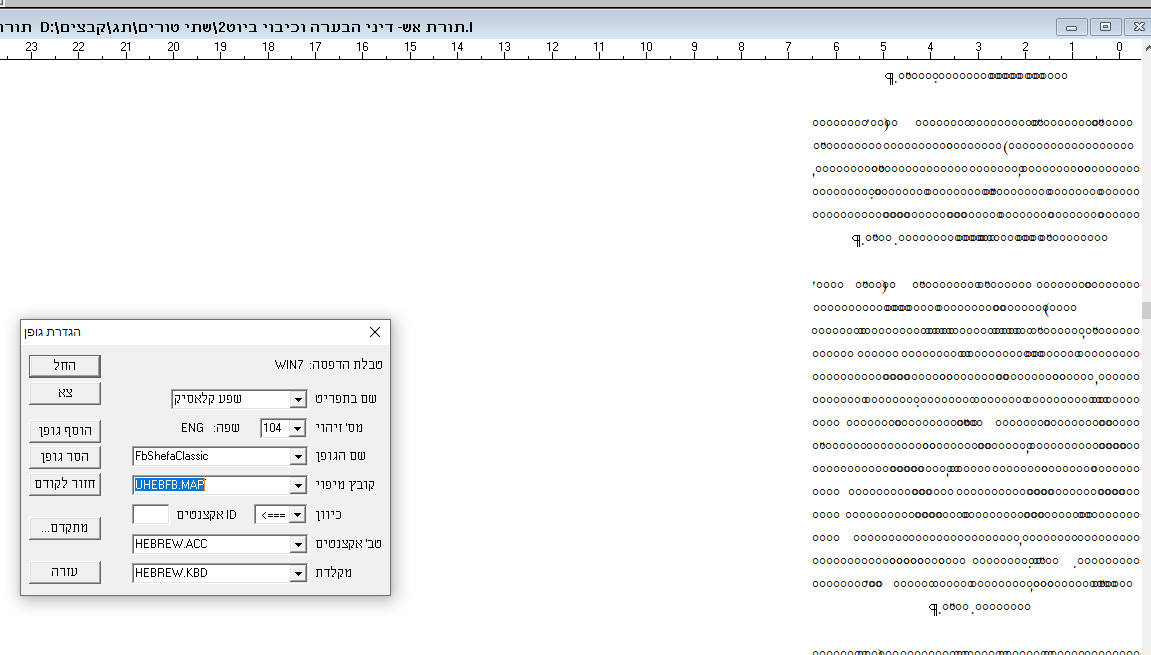
Task: Expand the UHEBFB.MAP mapping file dropdown arrow
Action: [x=297, y=485]
